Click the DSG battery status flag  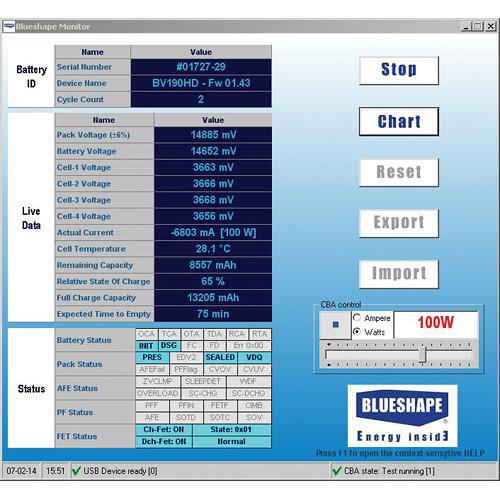pos(169,346)
